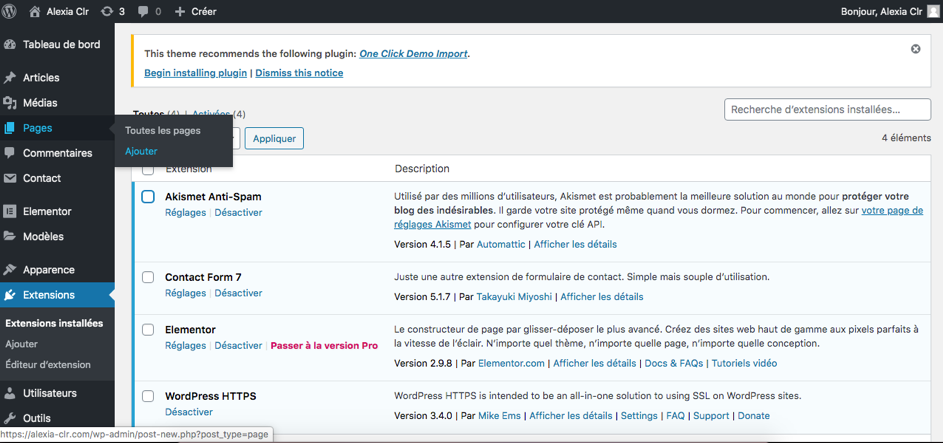Dismiss the plugin notice with the X icon
Image resolution: width=943 pixels, height=443 pixels.
pos(915,49)
